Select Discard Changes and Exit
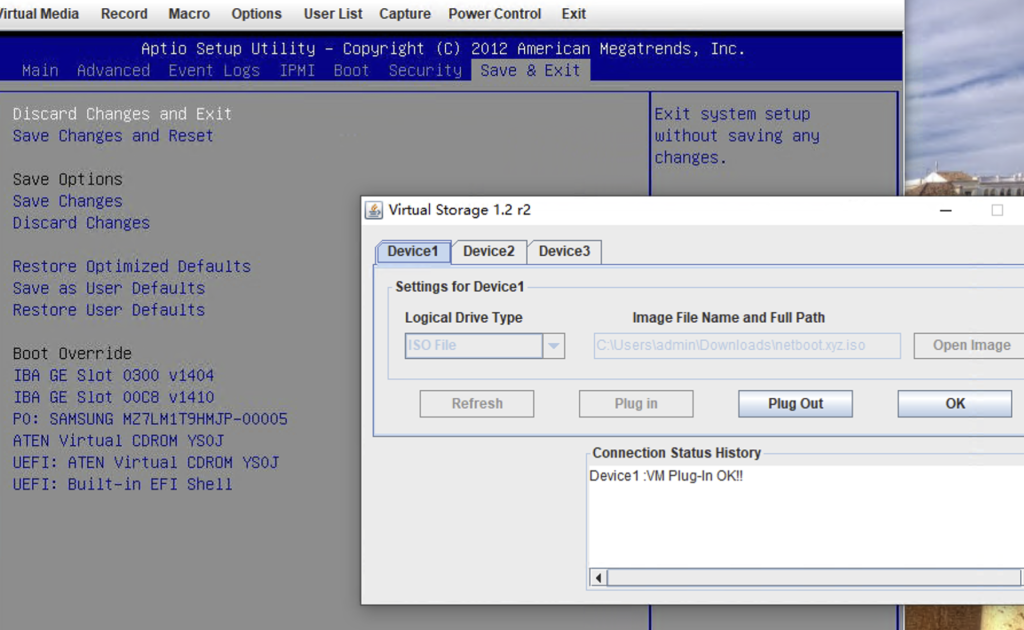Image resolution: width=1024 pixels, height=630 pixels. click(122, 114)
